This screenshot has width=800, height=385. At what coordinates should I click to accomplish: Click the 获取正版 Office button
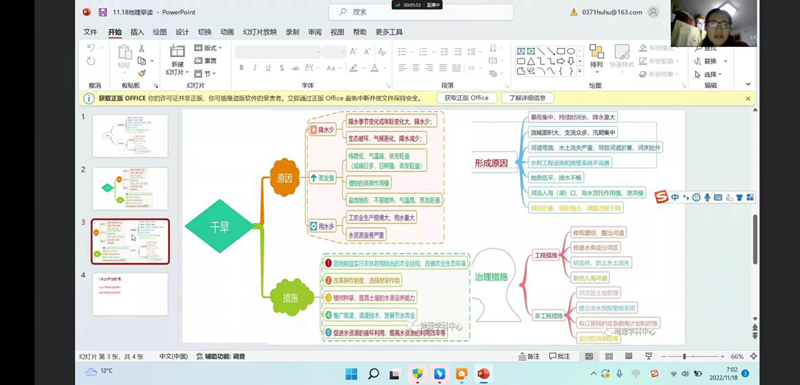click(466, 98)
